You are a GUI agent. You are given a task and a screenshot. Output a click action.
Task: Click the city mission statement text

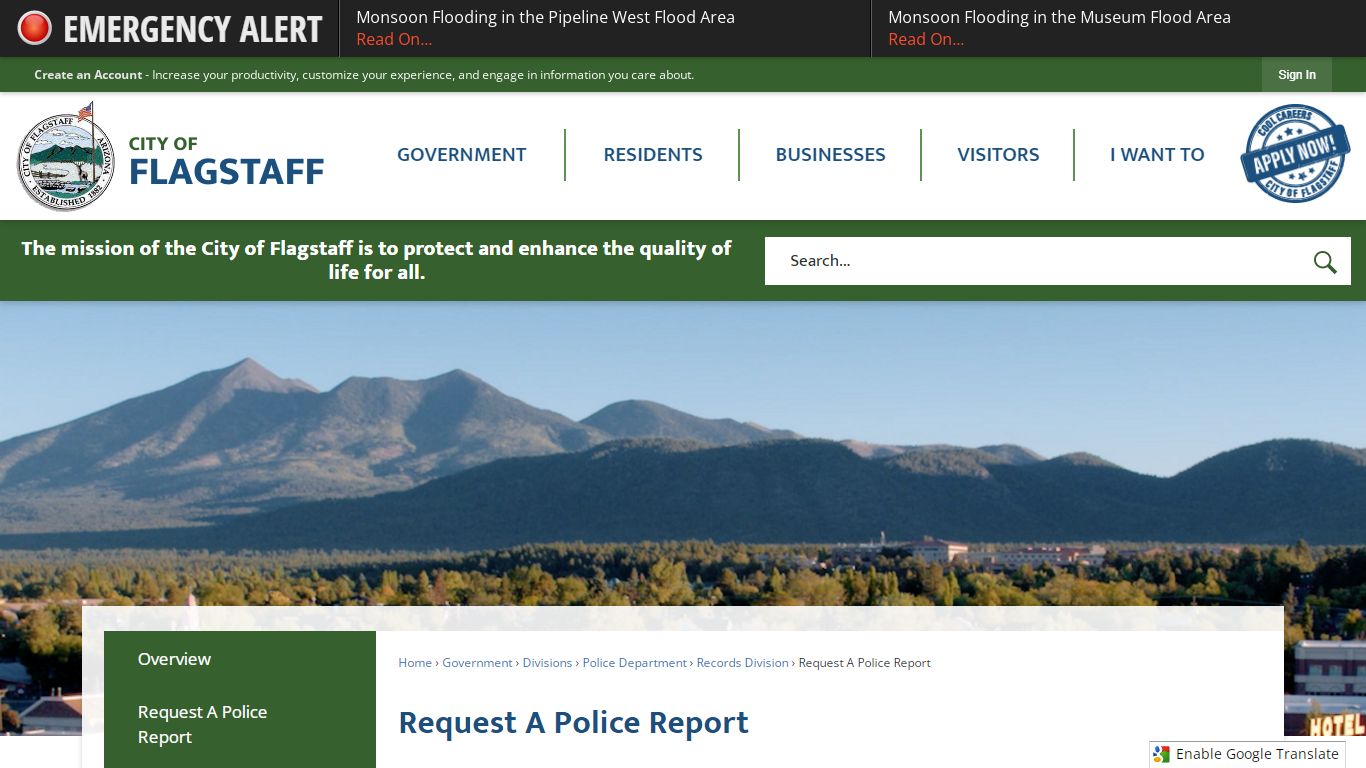point(376,260)
